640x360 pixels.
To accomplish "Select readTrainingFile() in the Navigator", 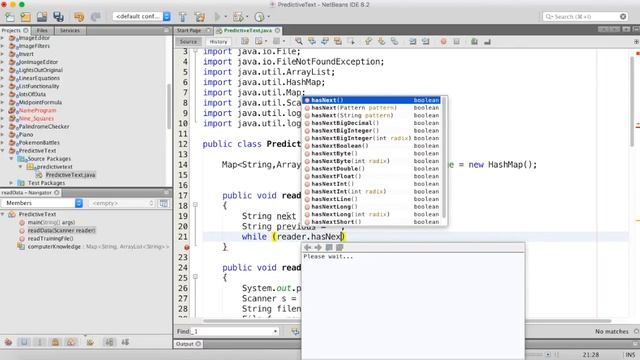I will point(50,239).
